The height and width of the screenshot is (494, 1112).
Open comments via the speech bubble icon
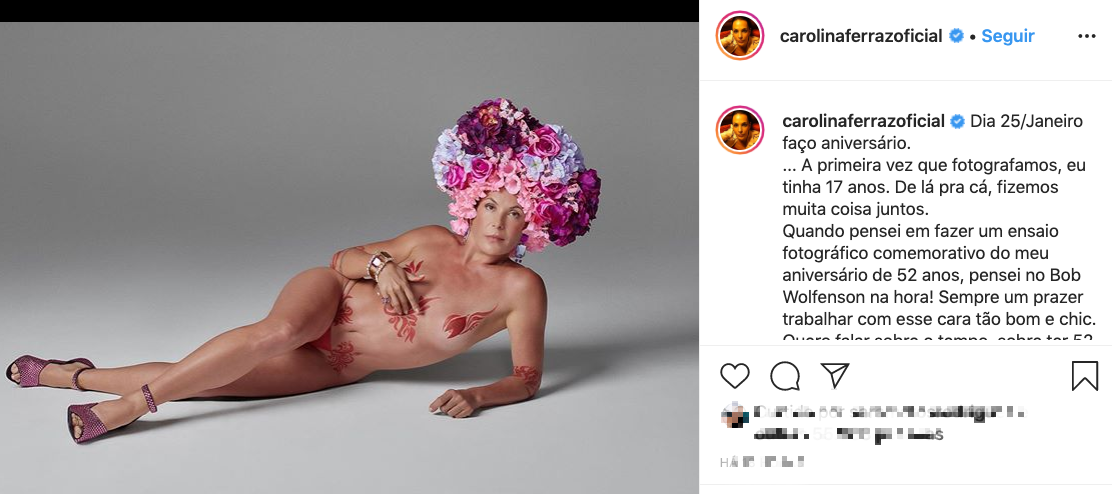(x=785, y=376)
